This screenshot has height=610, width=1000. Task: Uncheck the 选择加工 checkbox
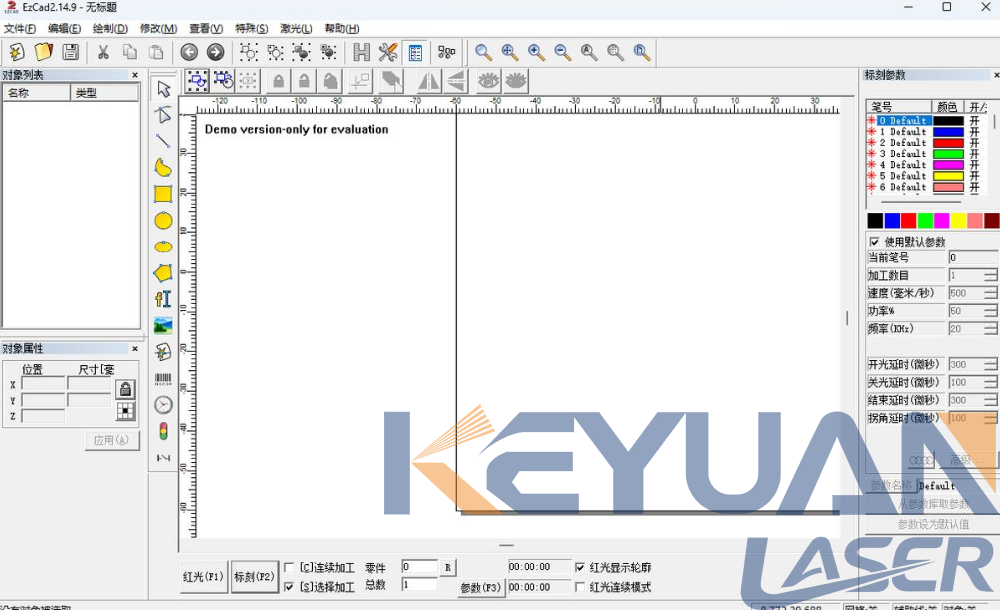click(289, 586)
